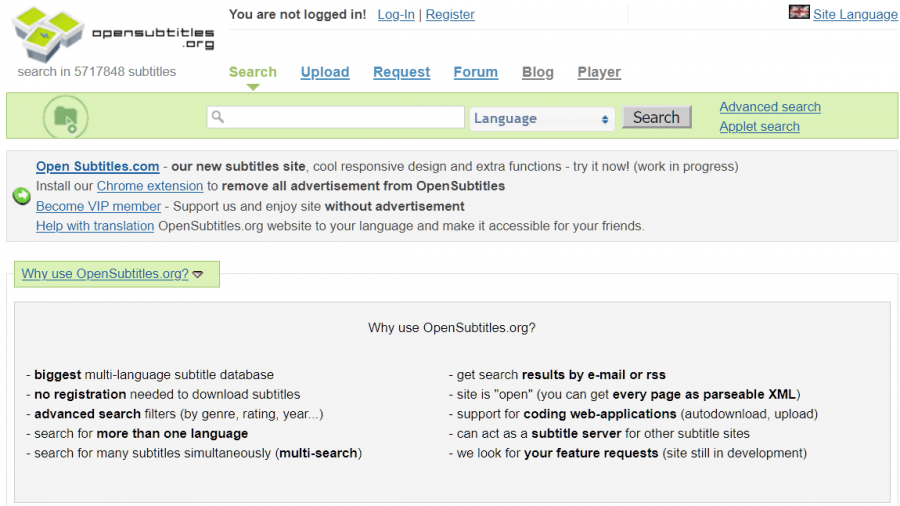This screenshot has height=506, width=900.
Task: Click the Register link
Action: pyautogui.click(x=450, y=14)
